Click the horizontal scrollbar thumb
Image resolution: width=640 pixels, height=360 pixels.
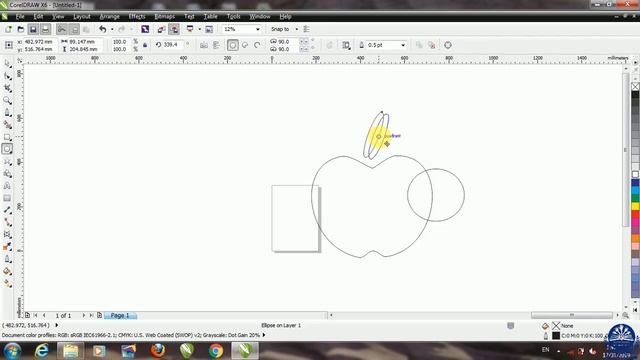571,315
